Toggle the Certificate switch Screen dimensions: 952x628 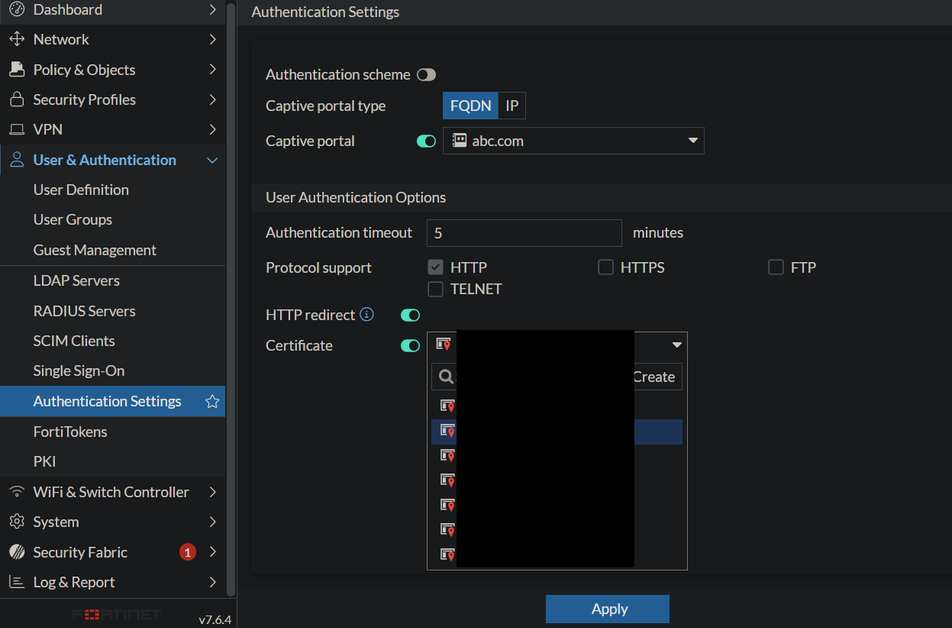tap(410, 346)
